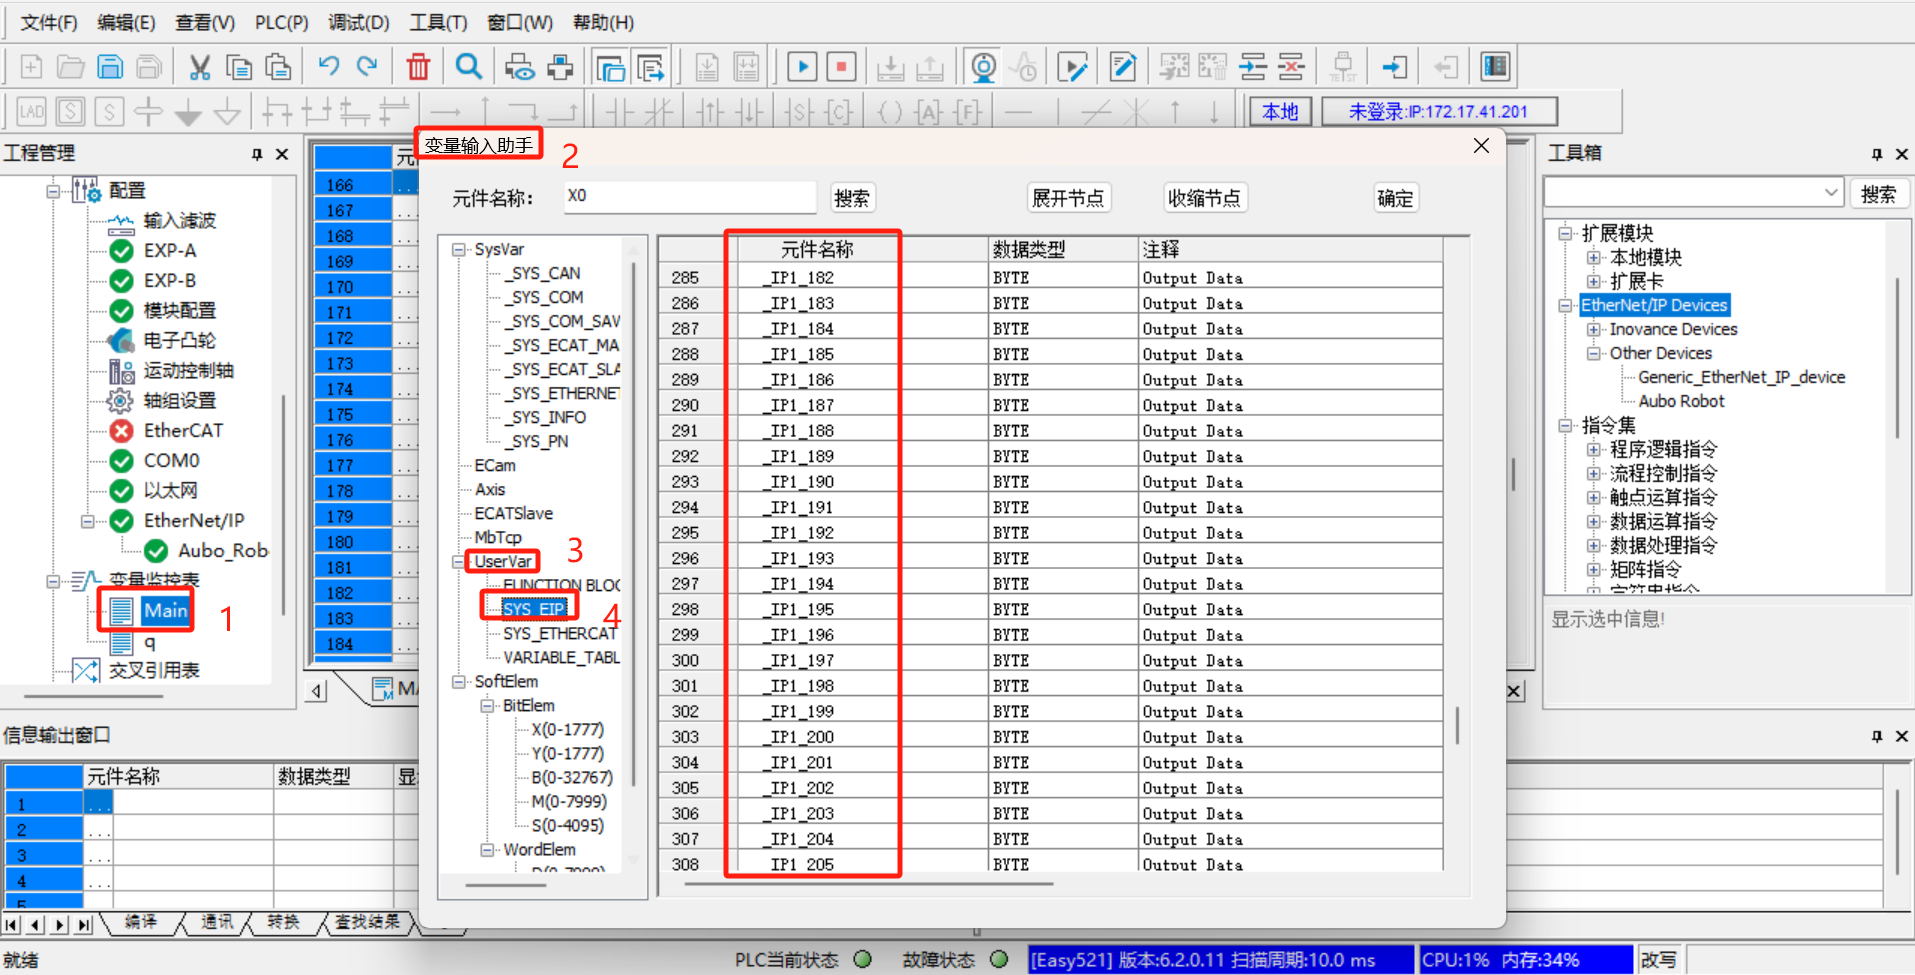
Task: Open the 文件(F) menu
Action: (49, 22)
